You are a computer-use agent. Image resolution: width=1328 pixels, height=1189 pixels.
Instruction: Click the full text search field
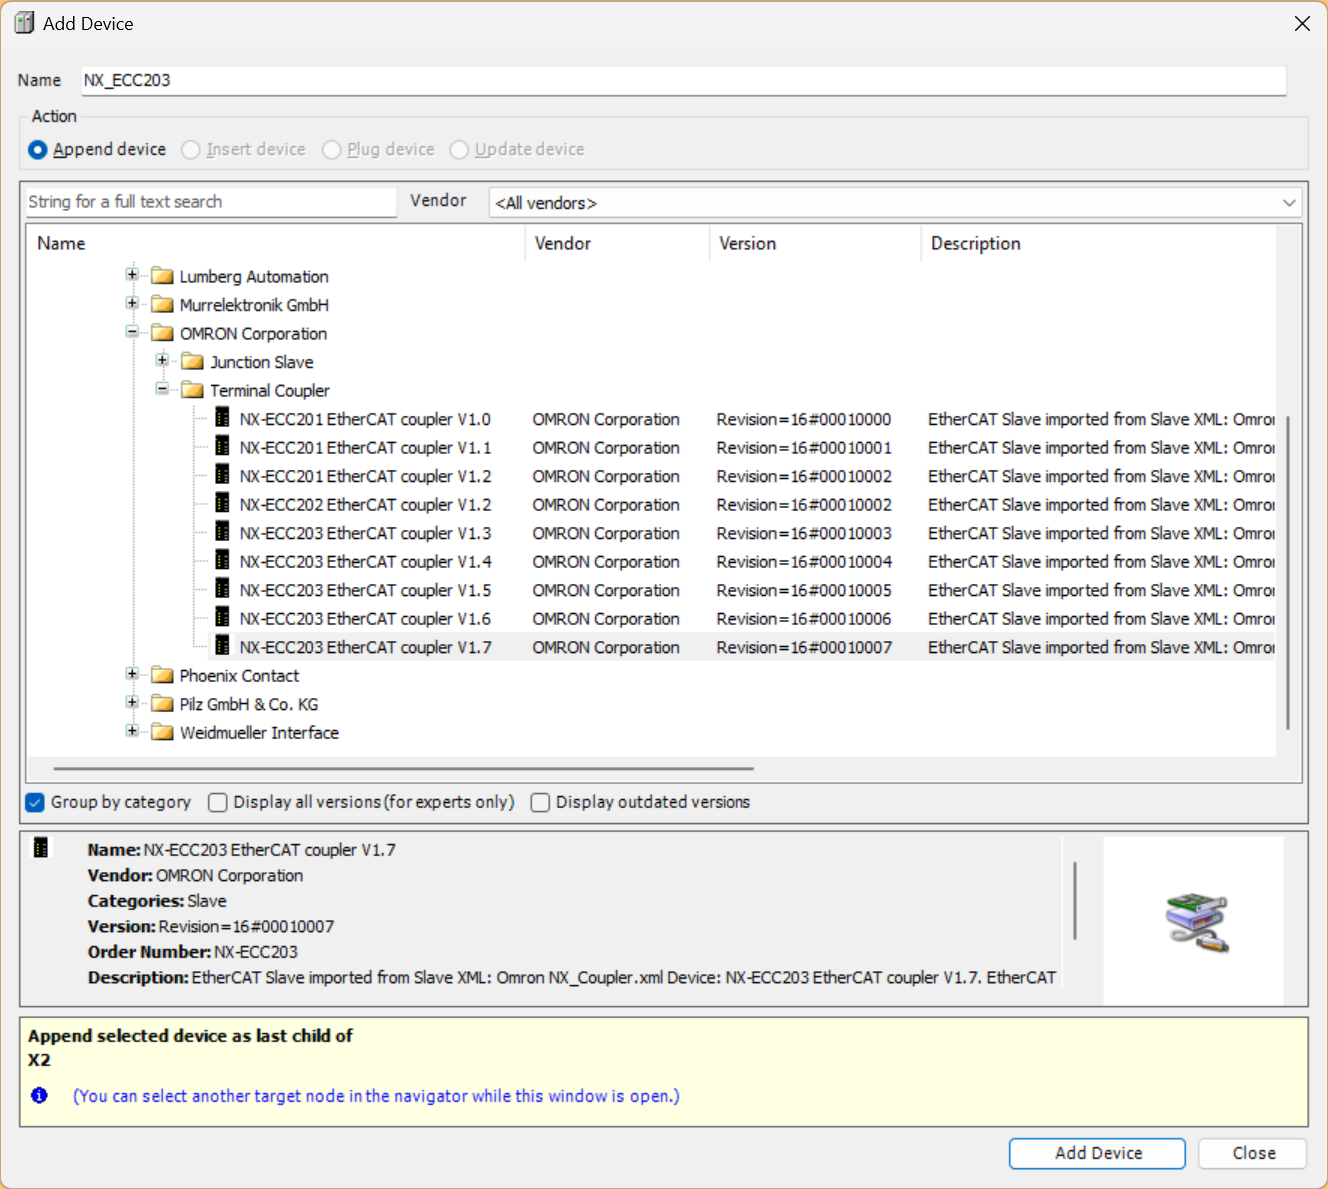coord(211,201)
